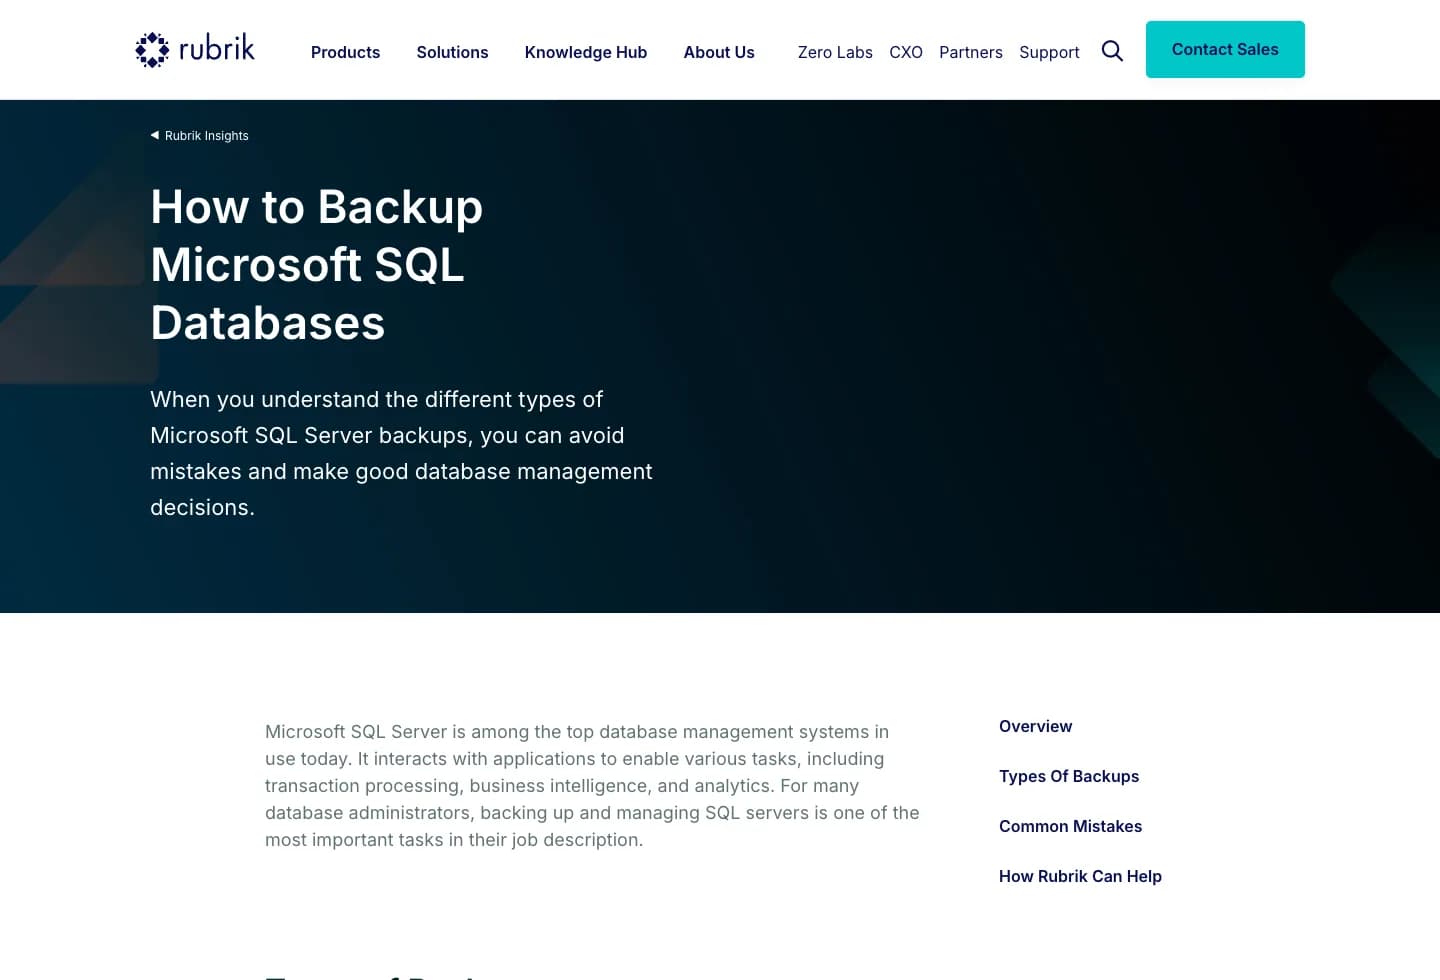
Task: Open the Knowledge Hub menu
Action: [586, 52]
